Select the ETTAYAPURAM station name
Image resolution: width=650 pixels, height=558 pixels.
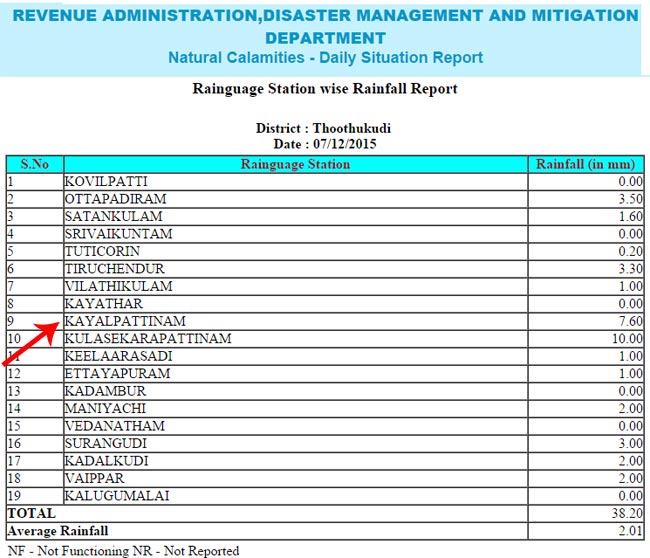click(117, 374)
